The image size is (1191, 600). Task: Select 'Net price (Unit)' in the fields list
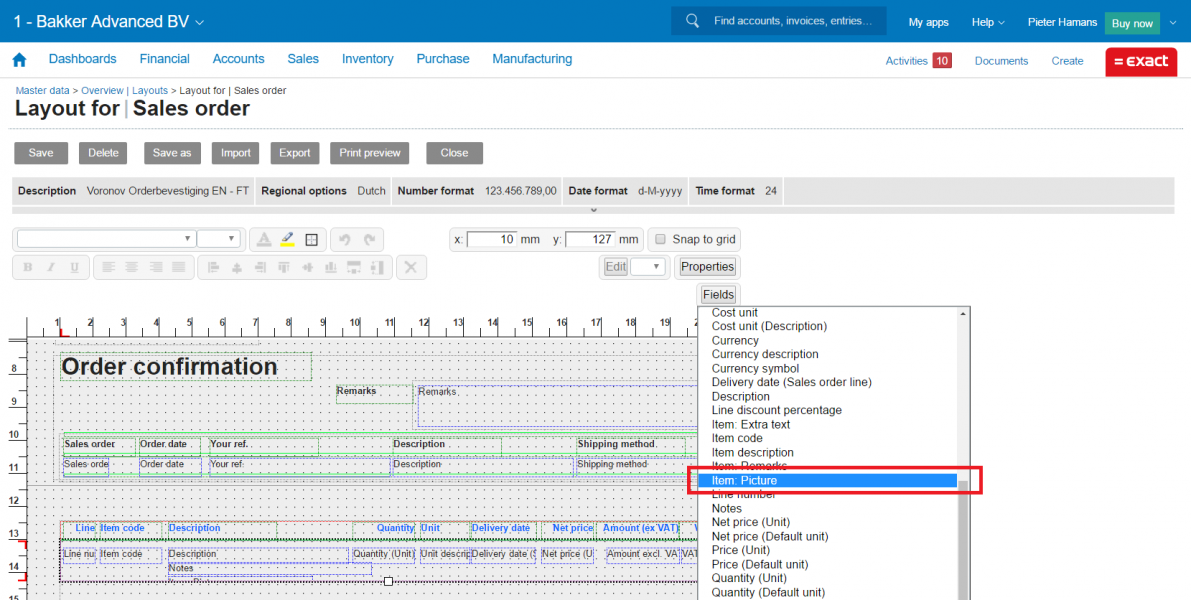(x=750, y=522)
